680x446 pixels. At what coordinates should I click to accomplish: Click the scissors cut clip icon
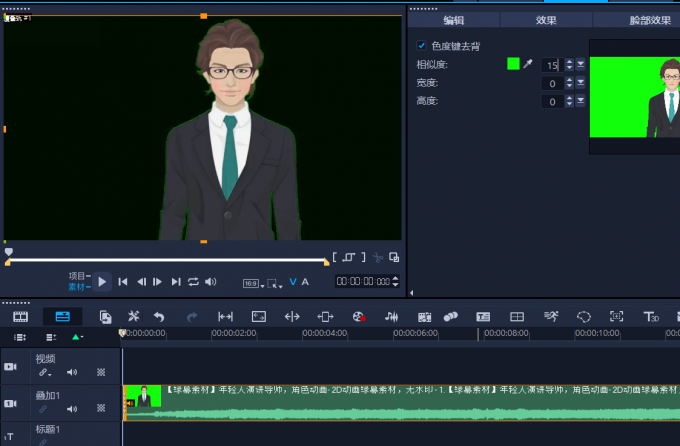(378, 258)
